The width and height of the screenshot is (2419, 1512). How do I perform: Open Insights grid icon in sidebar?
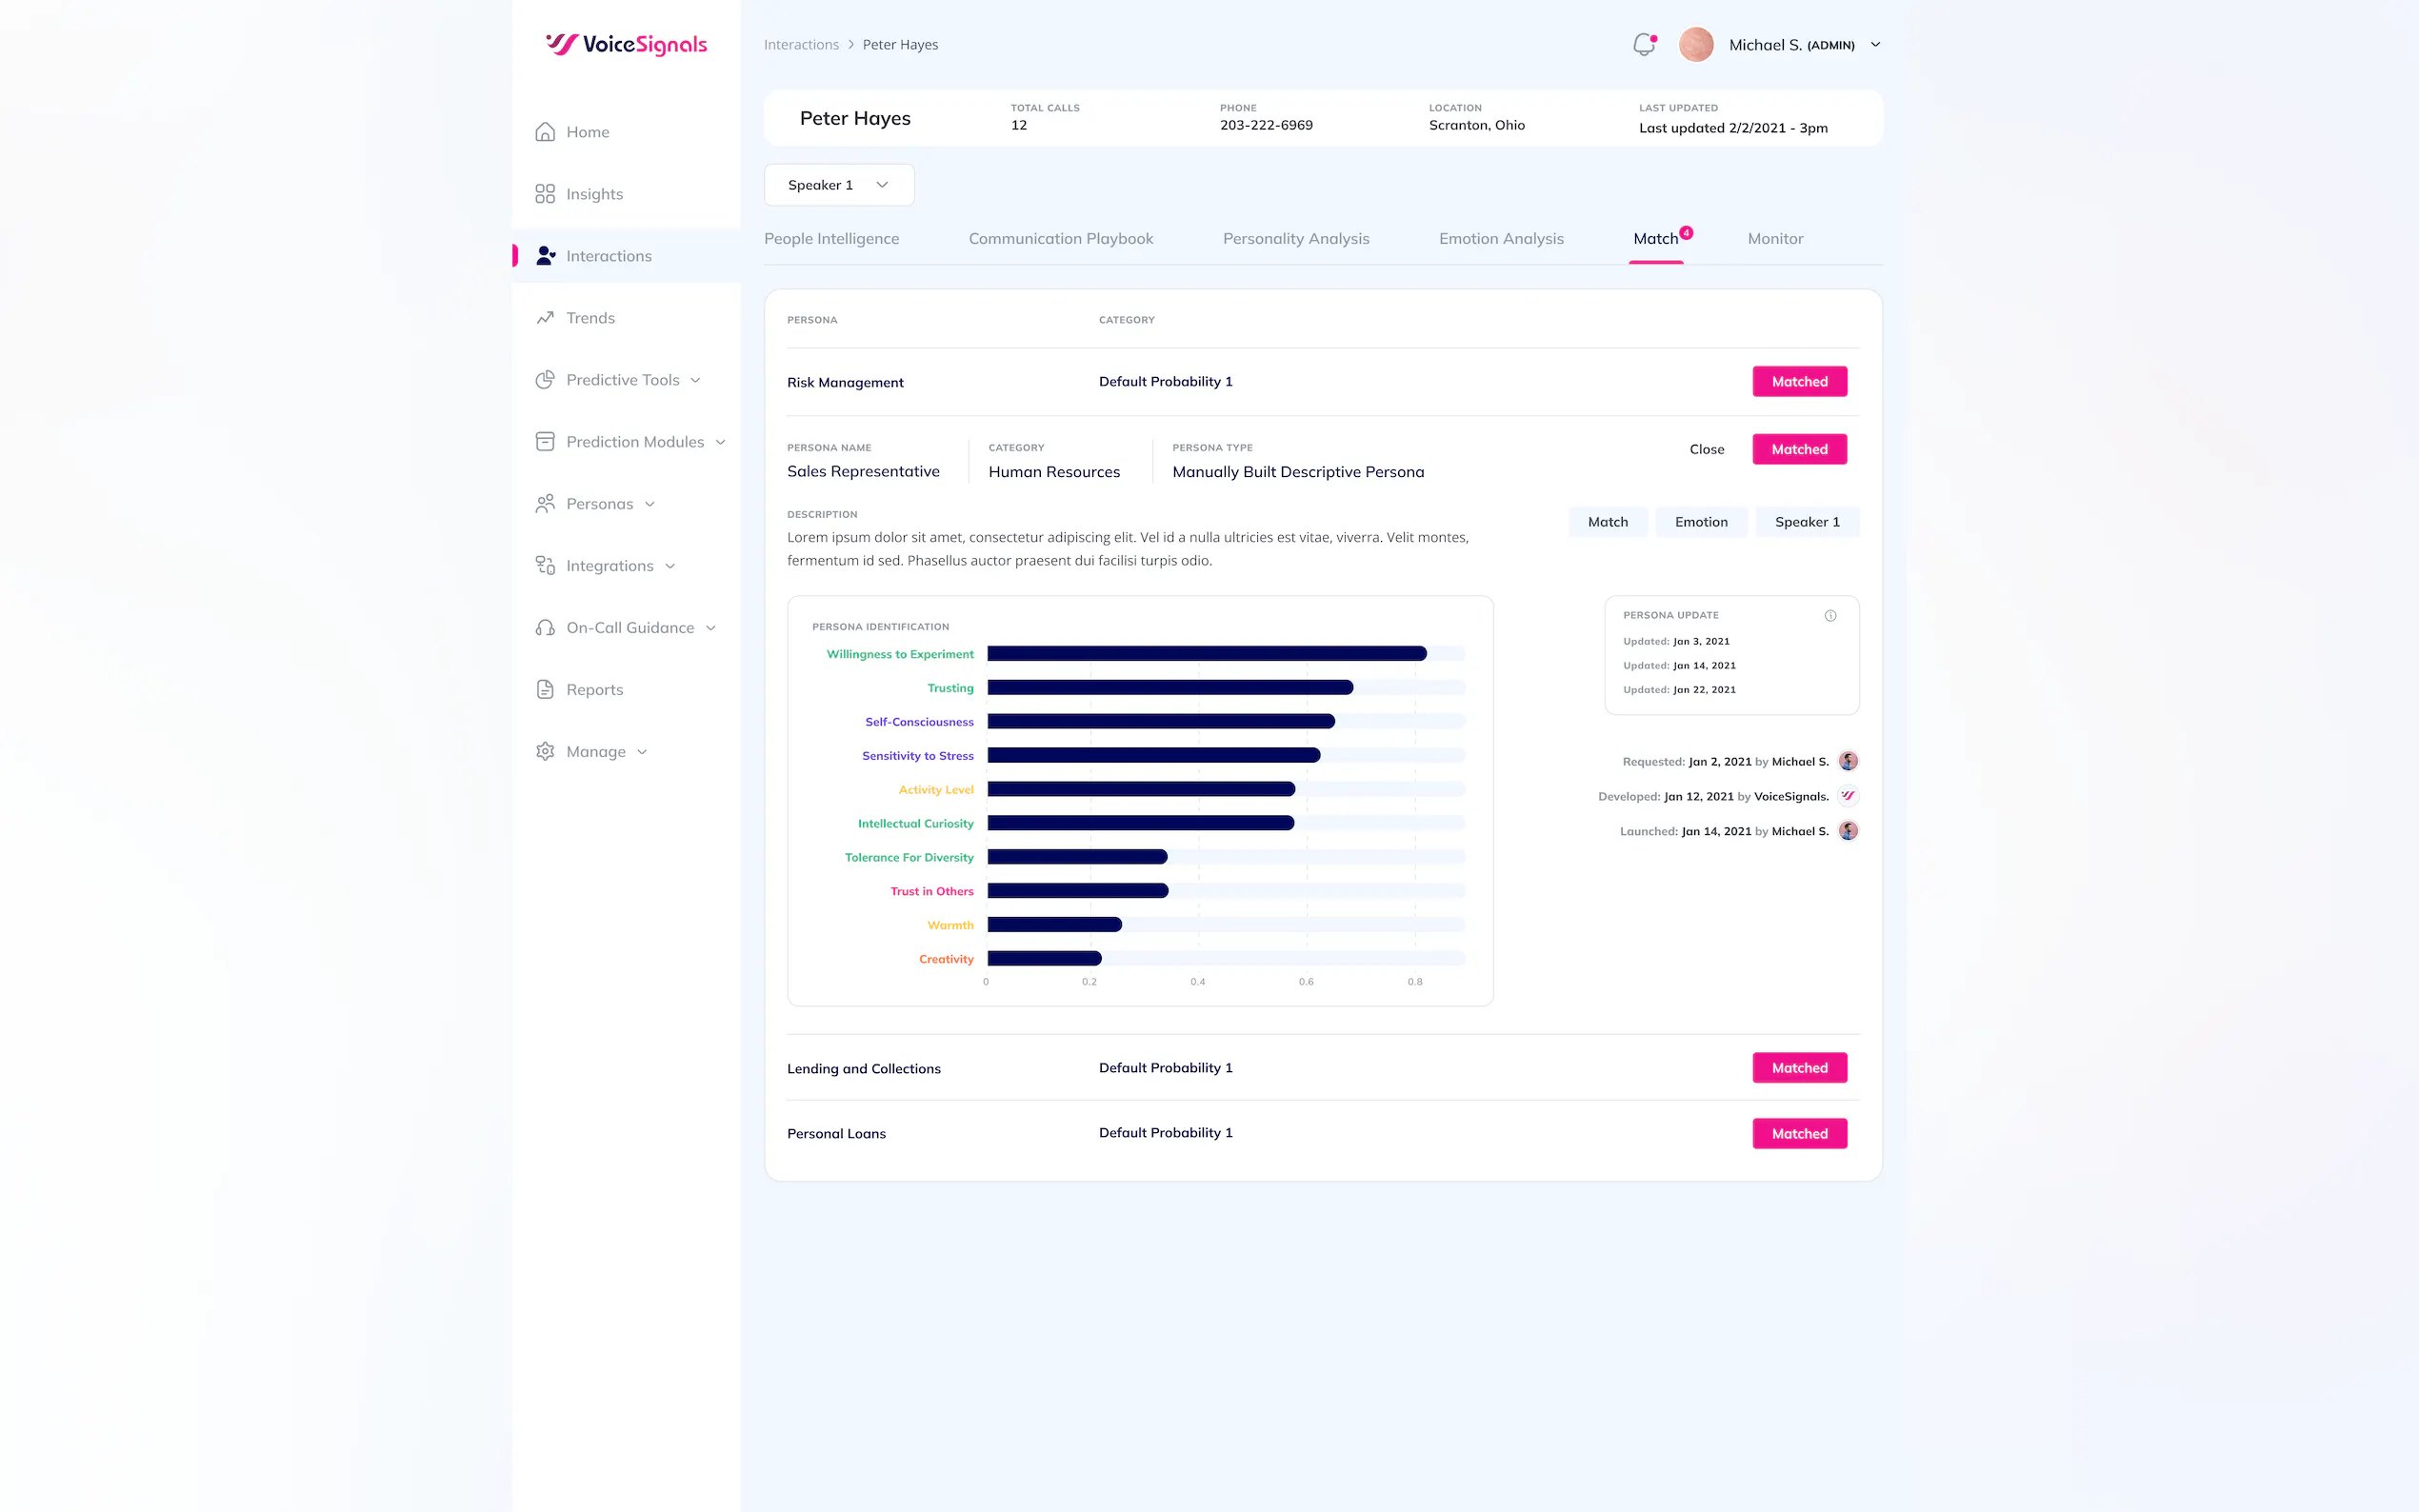click(545, 194)
